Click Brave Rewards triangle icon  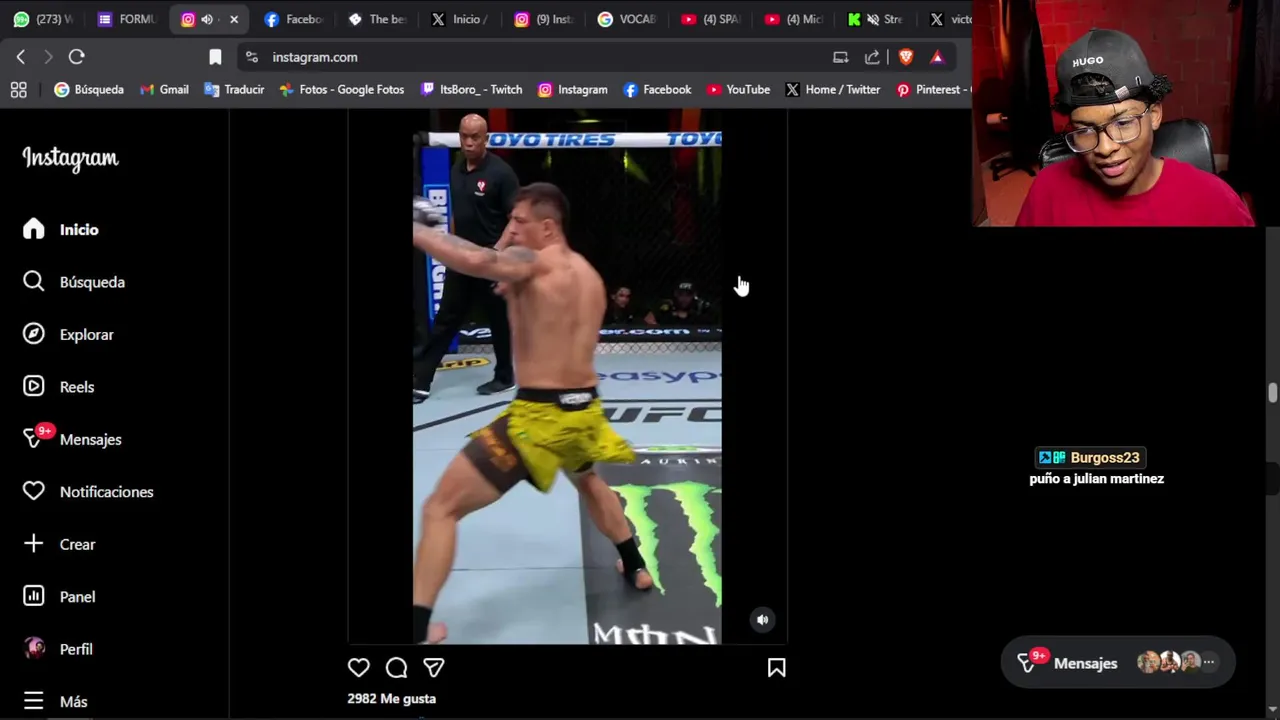(937, 57)
